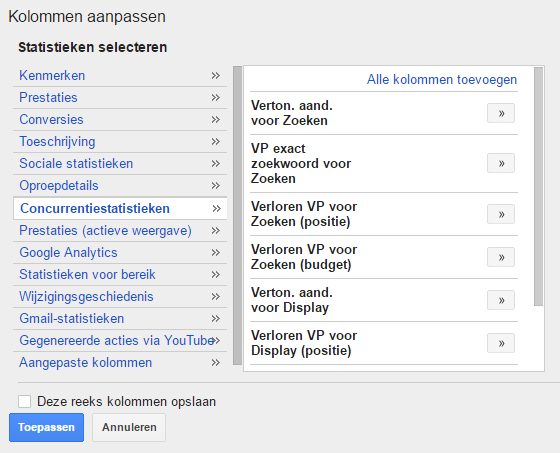Screen dimensions: 560x453
Task: Add VP exact zoekwoord voor Zoeken column
Action: (501, 163)
